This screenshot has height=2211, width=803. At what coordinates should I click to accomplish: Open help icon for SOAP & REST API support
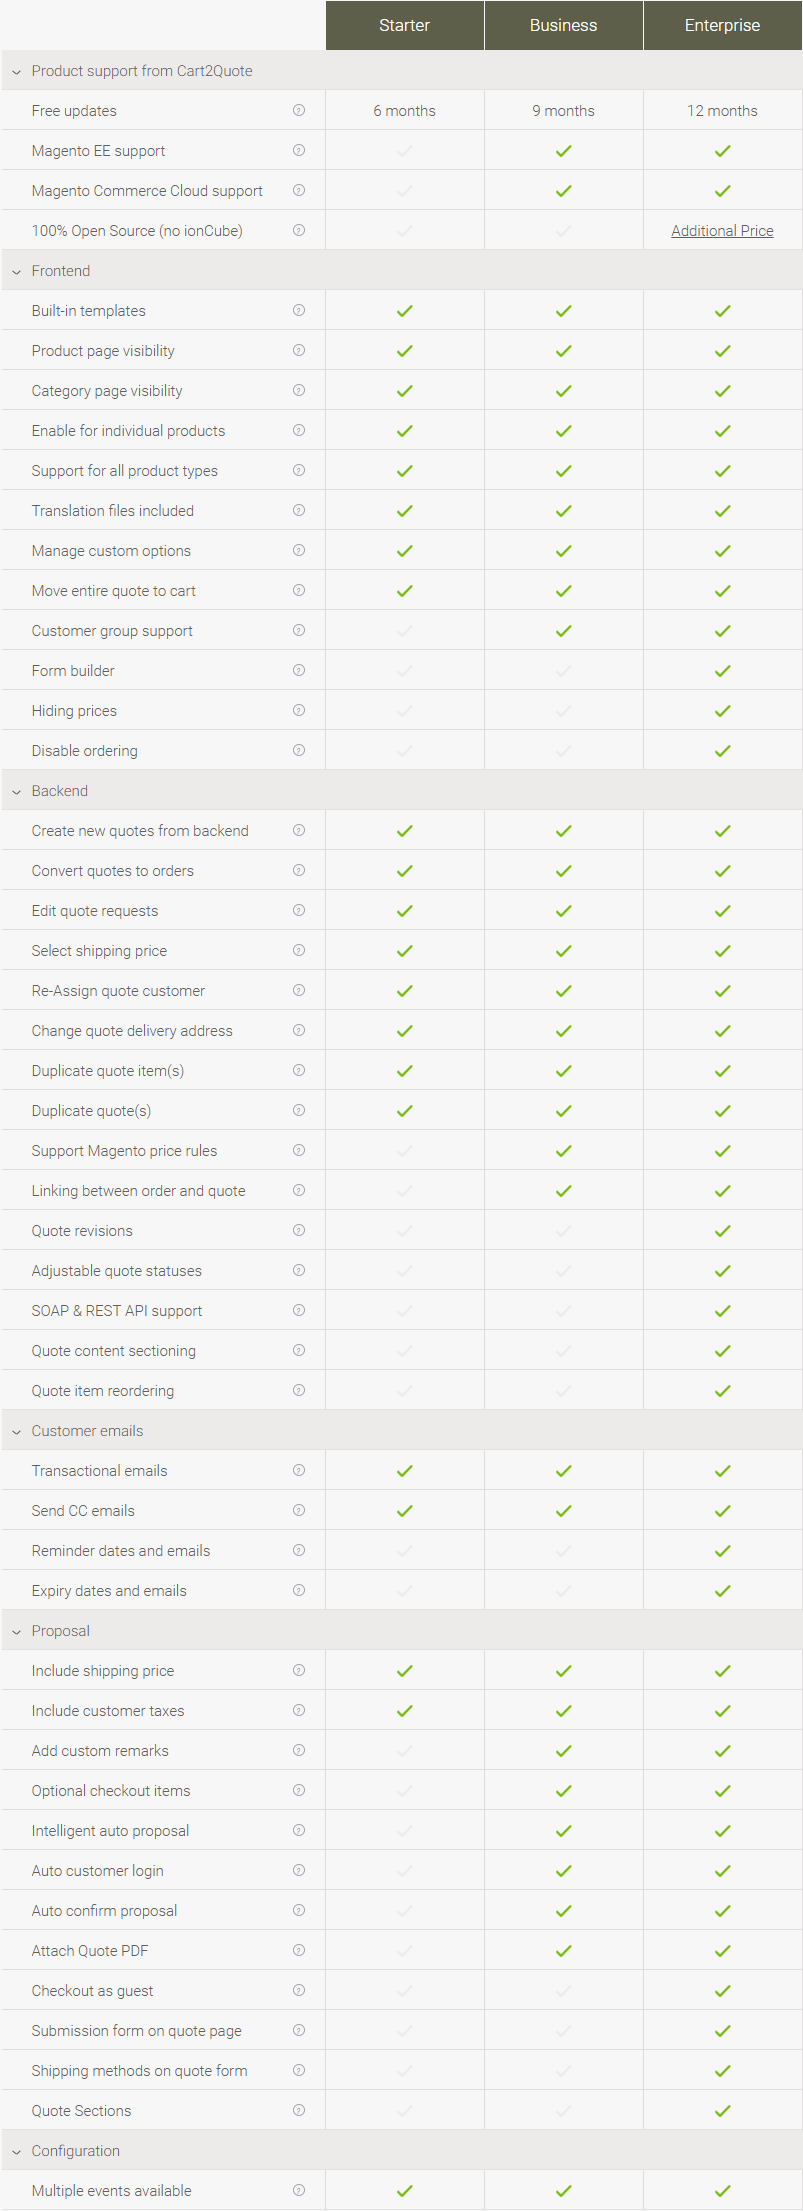pos(299,1310)
